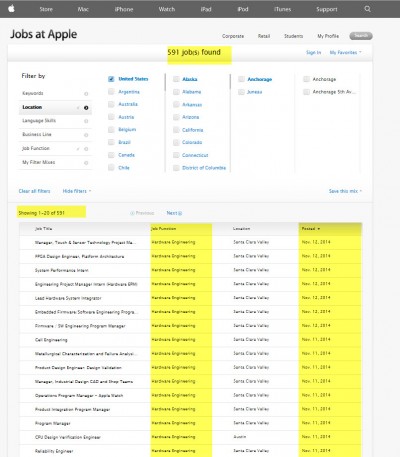The height and width of the screenshot is (457, 400).
Task: Open FPGA Design Engineer, Platform Architecture job
Action: (79, 256)
